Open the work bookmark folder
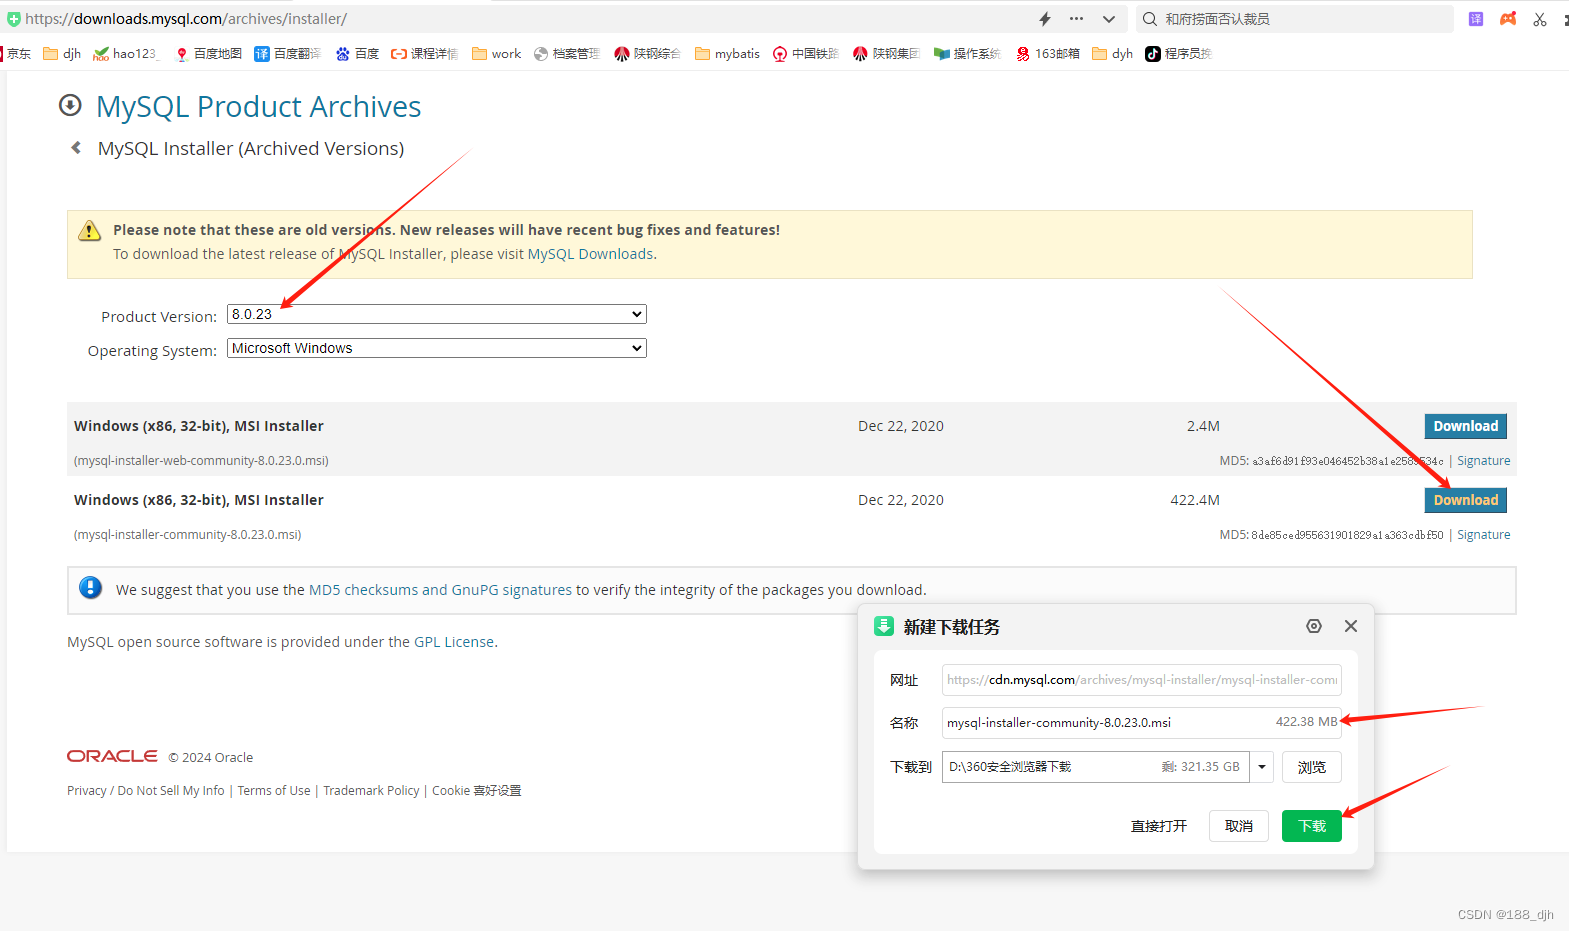 (x=496, y=54)
